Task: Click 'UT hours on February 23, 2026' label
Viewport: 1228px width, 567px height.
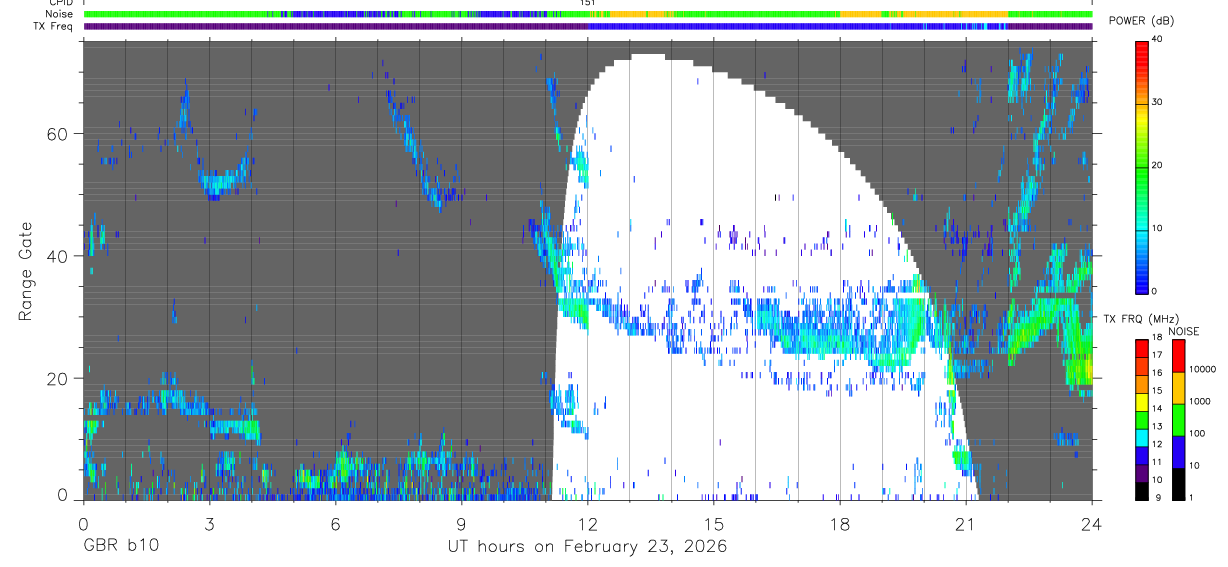Action: click(587, 548)
